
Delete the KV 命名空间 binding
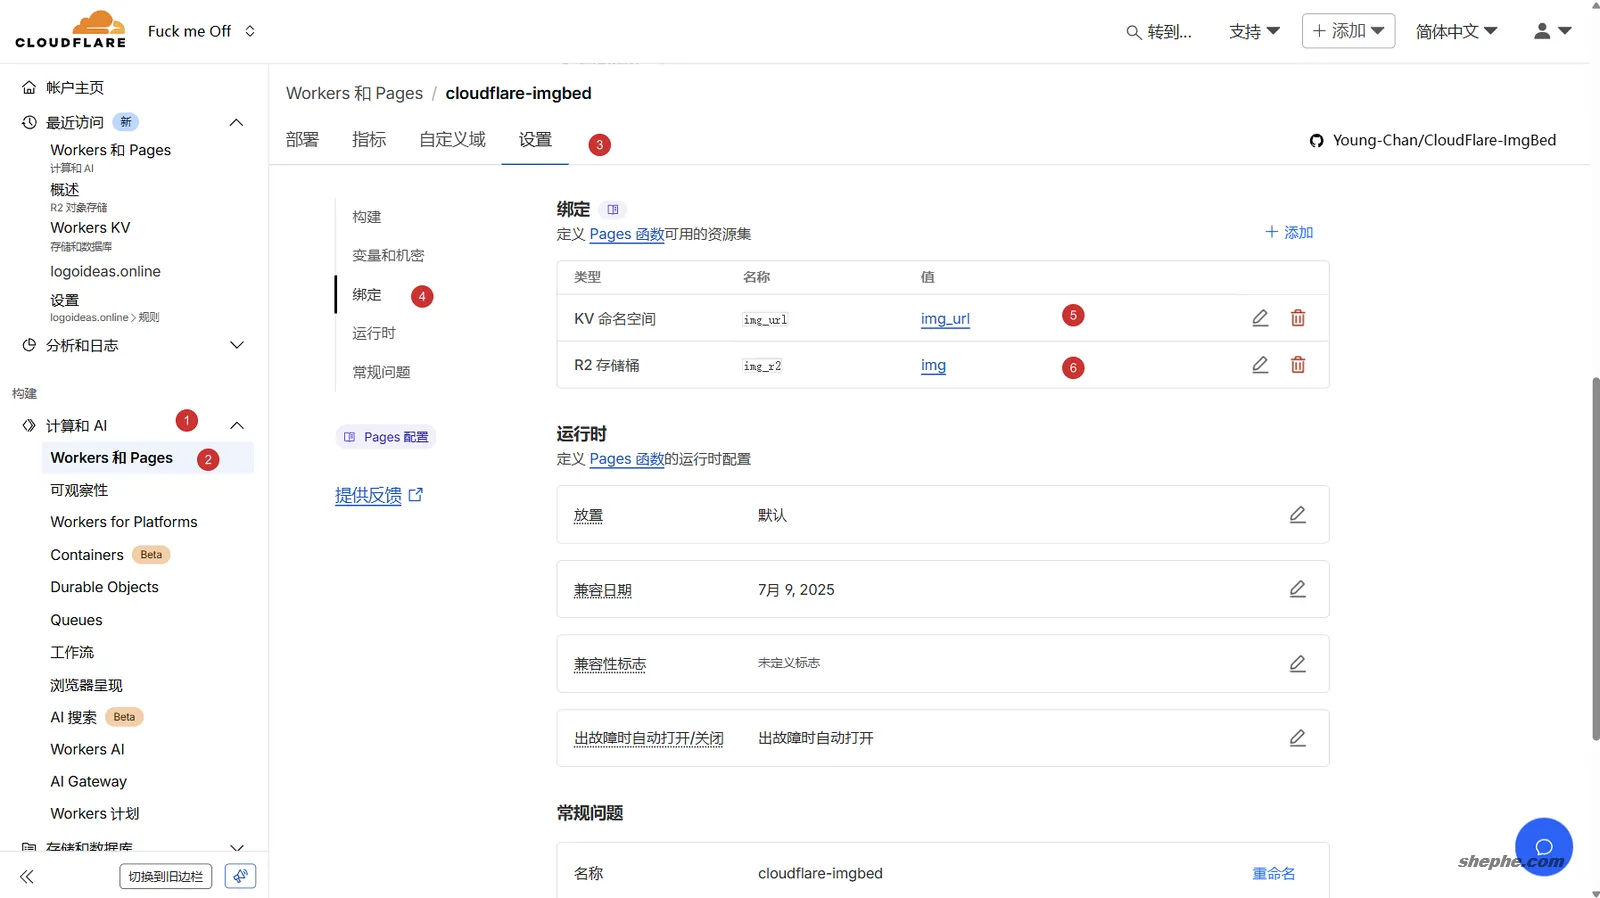1298,318
